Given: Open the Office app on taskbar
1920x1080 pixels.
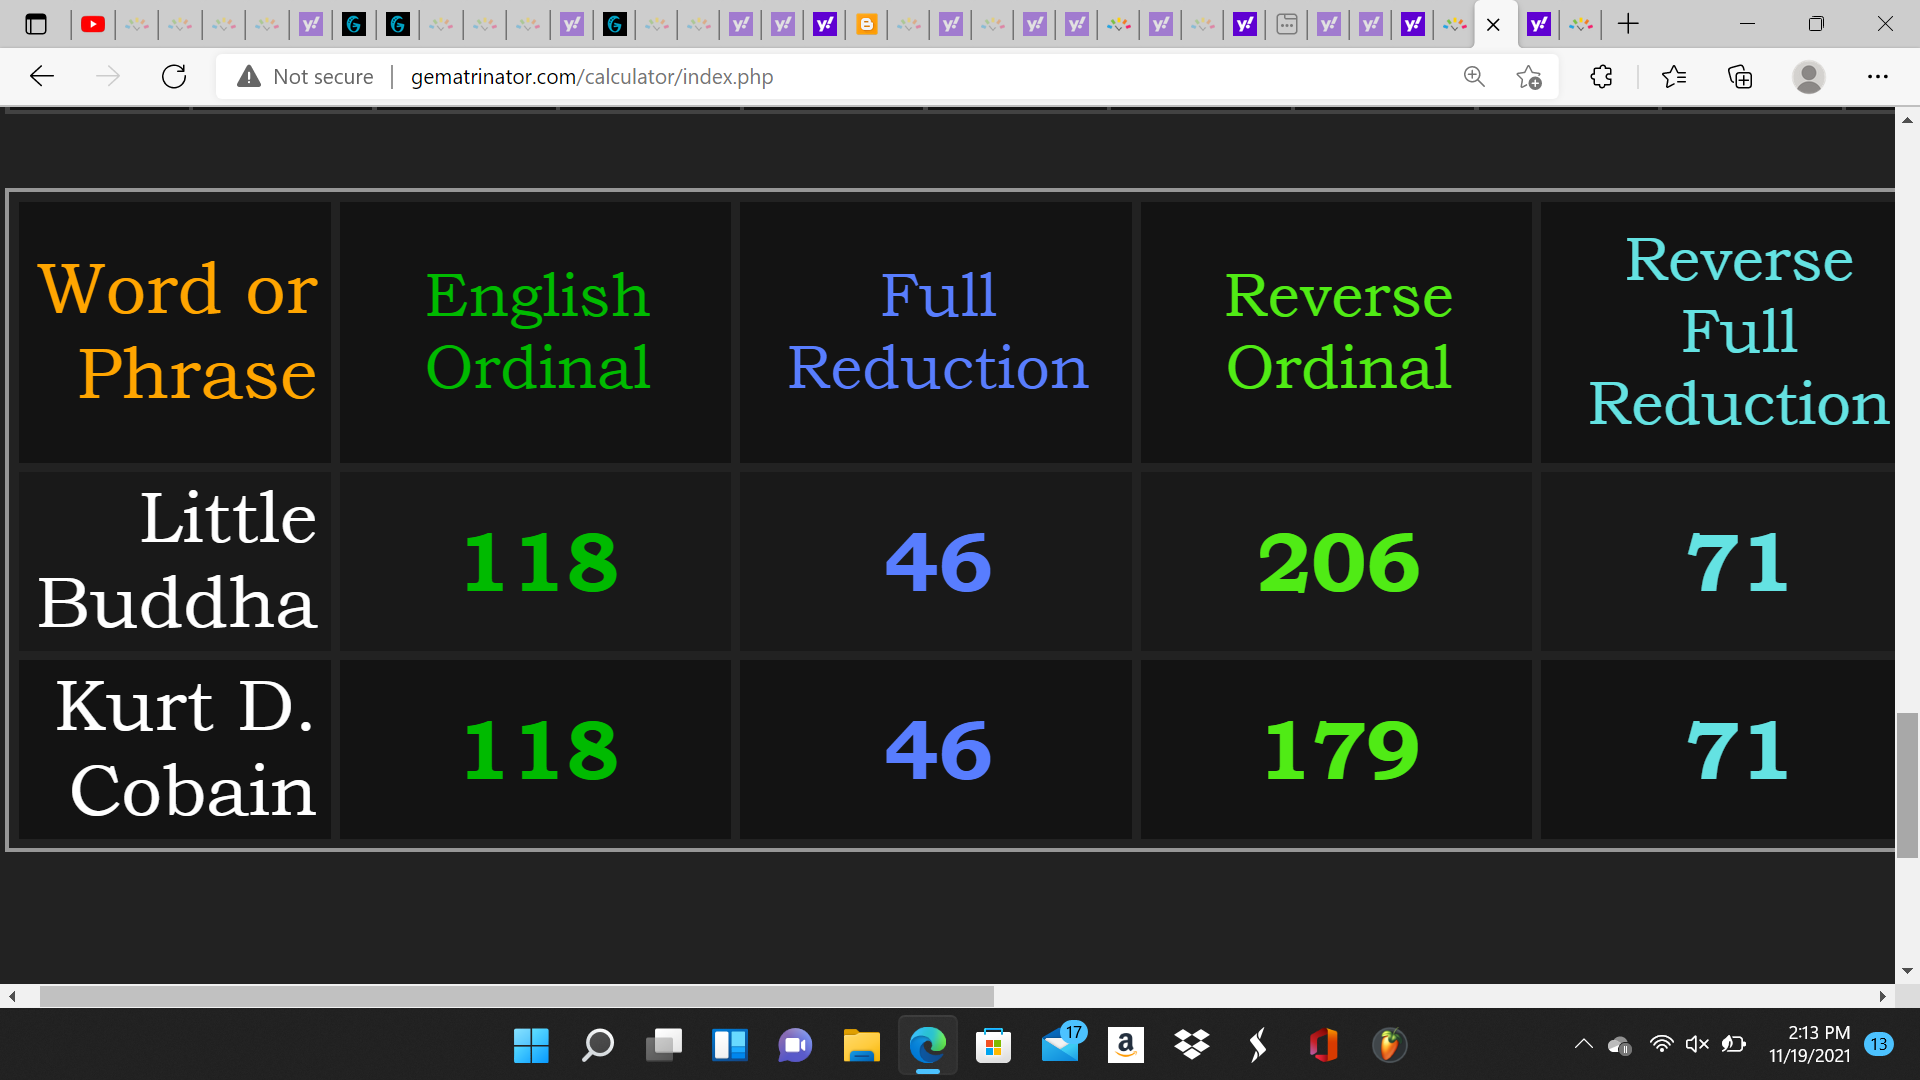Looking at the screenshot, I should tap(1324, 1045).
